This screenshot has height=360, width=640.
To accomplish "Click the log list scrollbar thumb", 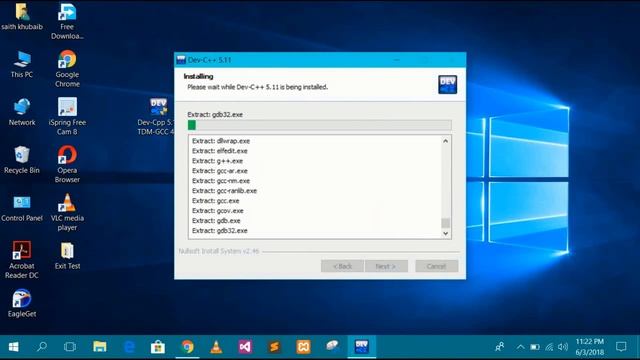I will tap(445, 223).
